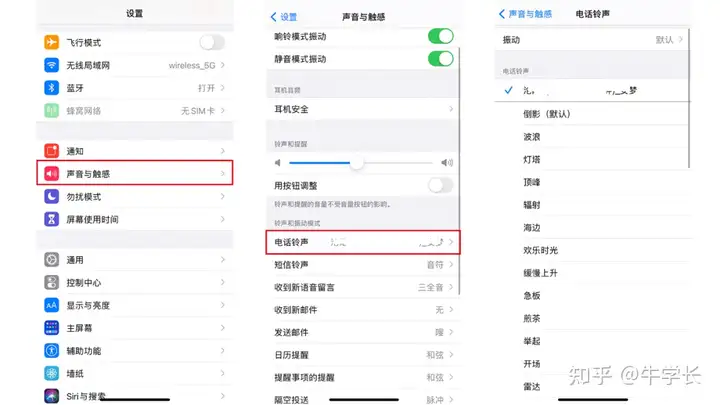Tap the Do Not Disturb (勿扰模式) moon icon
720x405 pixels.
(51, 196)
